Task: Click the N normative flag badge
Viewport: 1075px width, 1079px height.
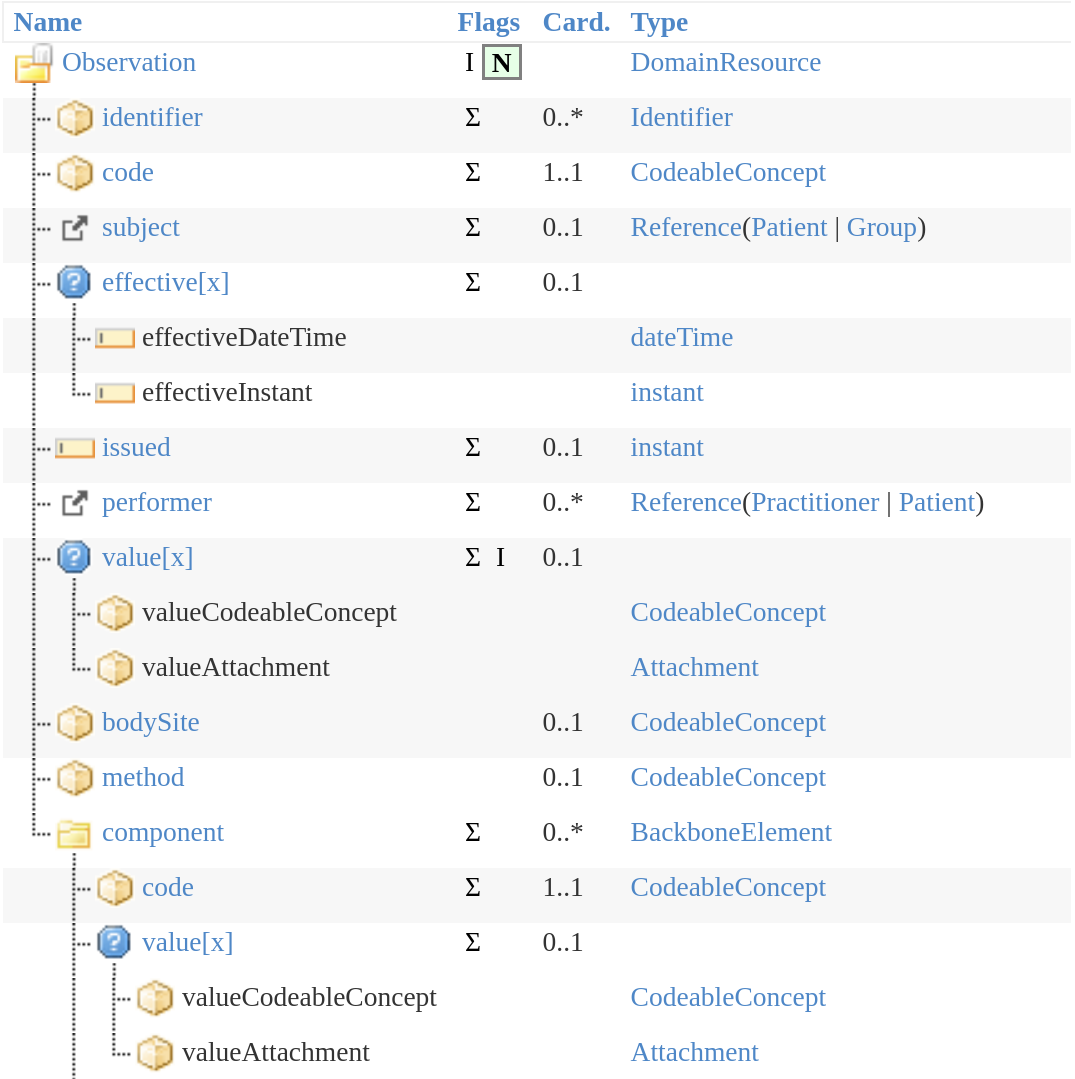Action: (502, 63)
